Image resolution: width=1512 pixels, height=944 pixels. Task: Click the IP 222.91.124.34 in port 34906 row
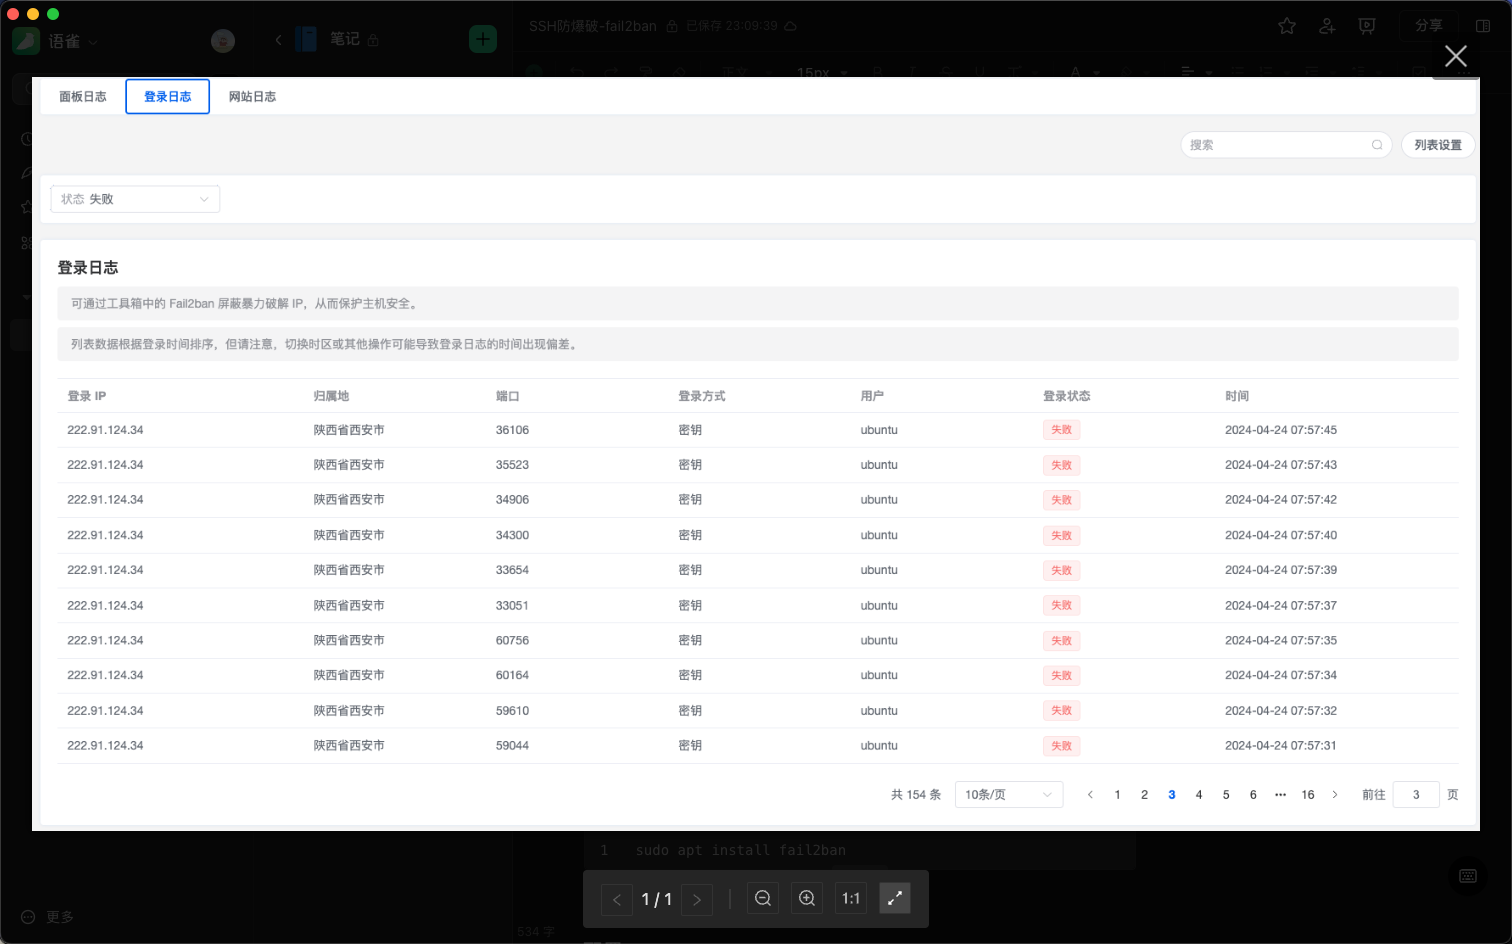pos(105,500)
